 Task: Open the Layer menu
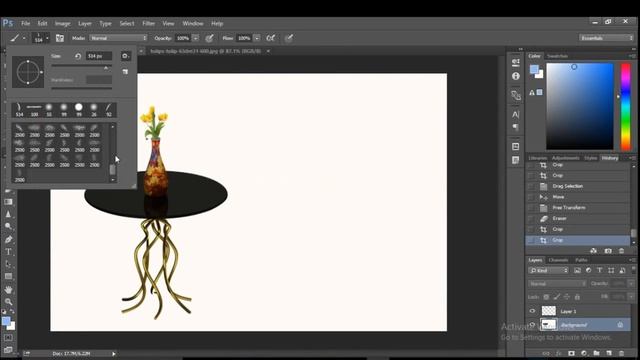click(x=85, y=23)
